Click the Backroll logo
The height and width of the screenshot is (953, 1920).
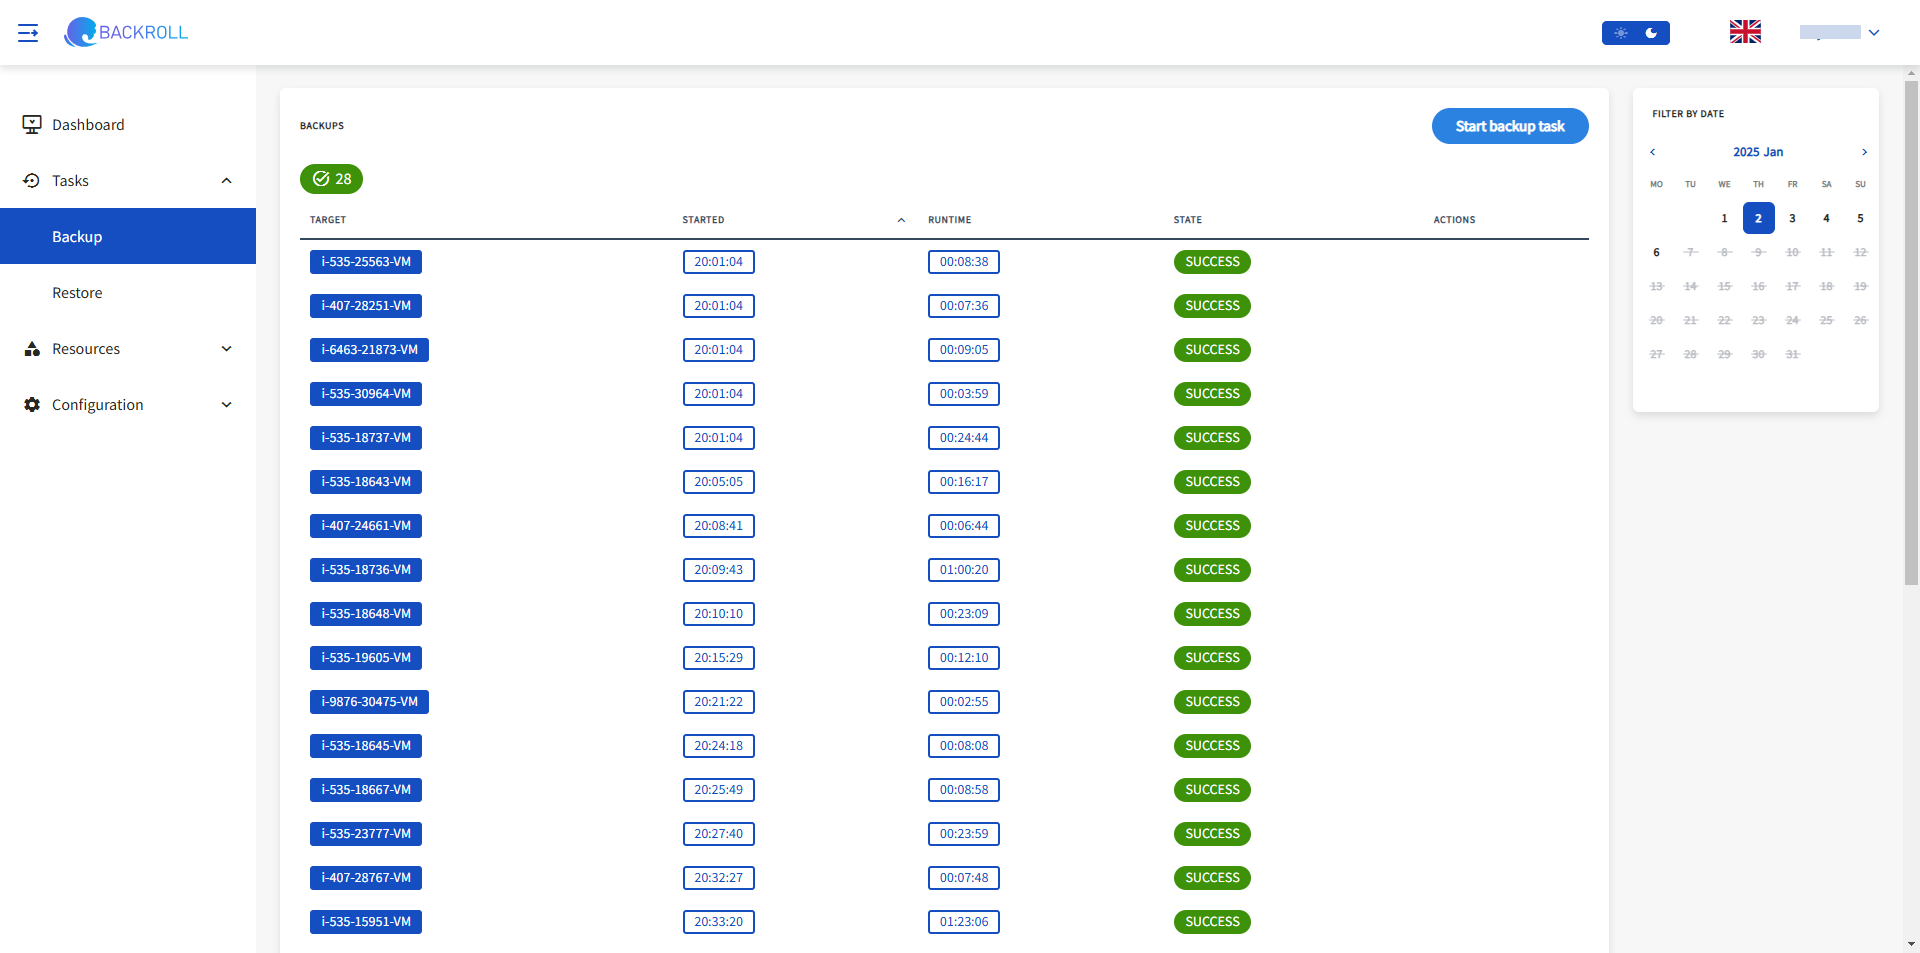(x=126, y=32)
